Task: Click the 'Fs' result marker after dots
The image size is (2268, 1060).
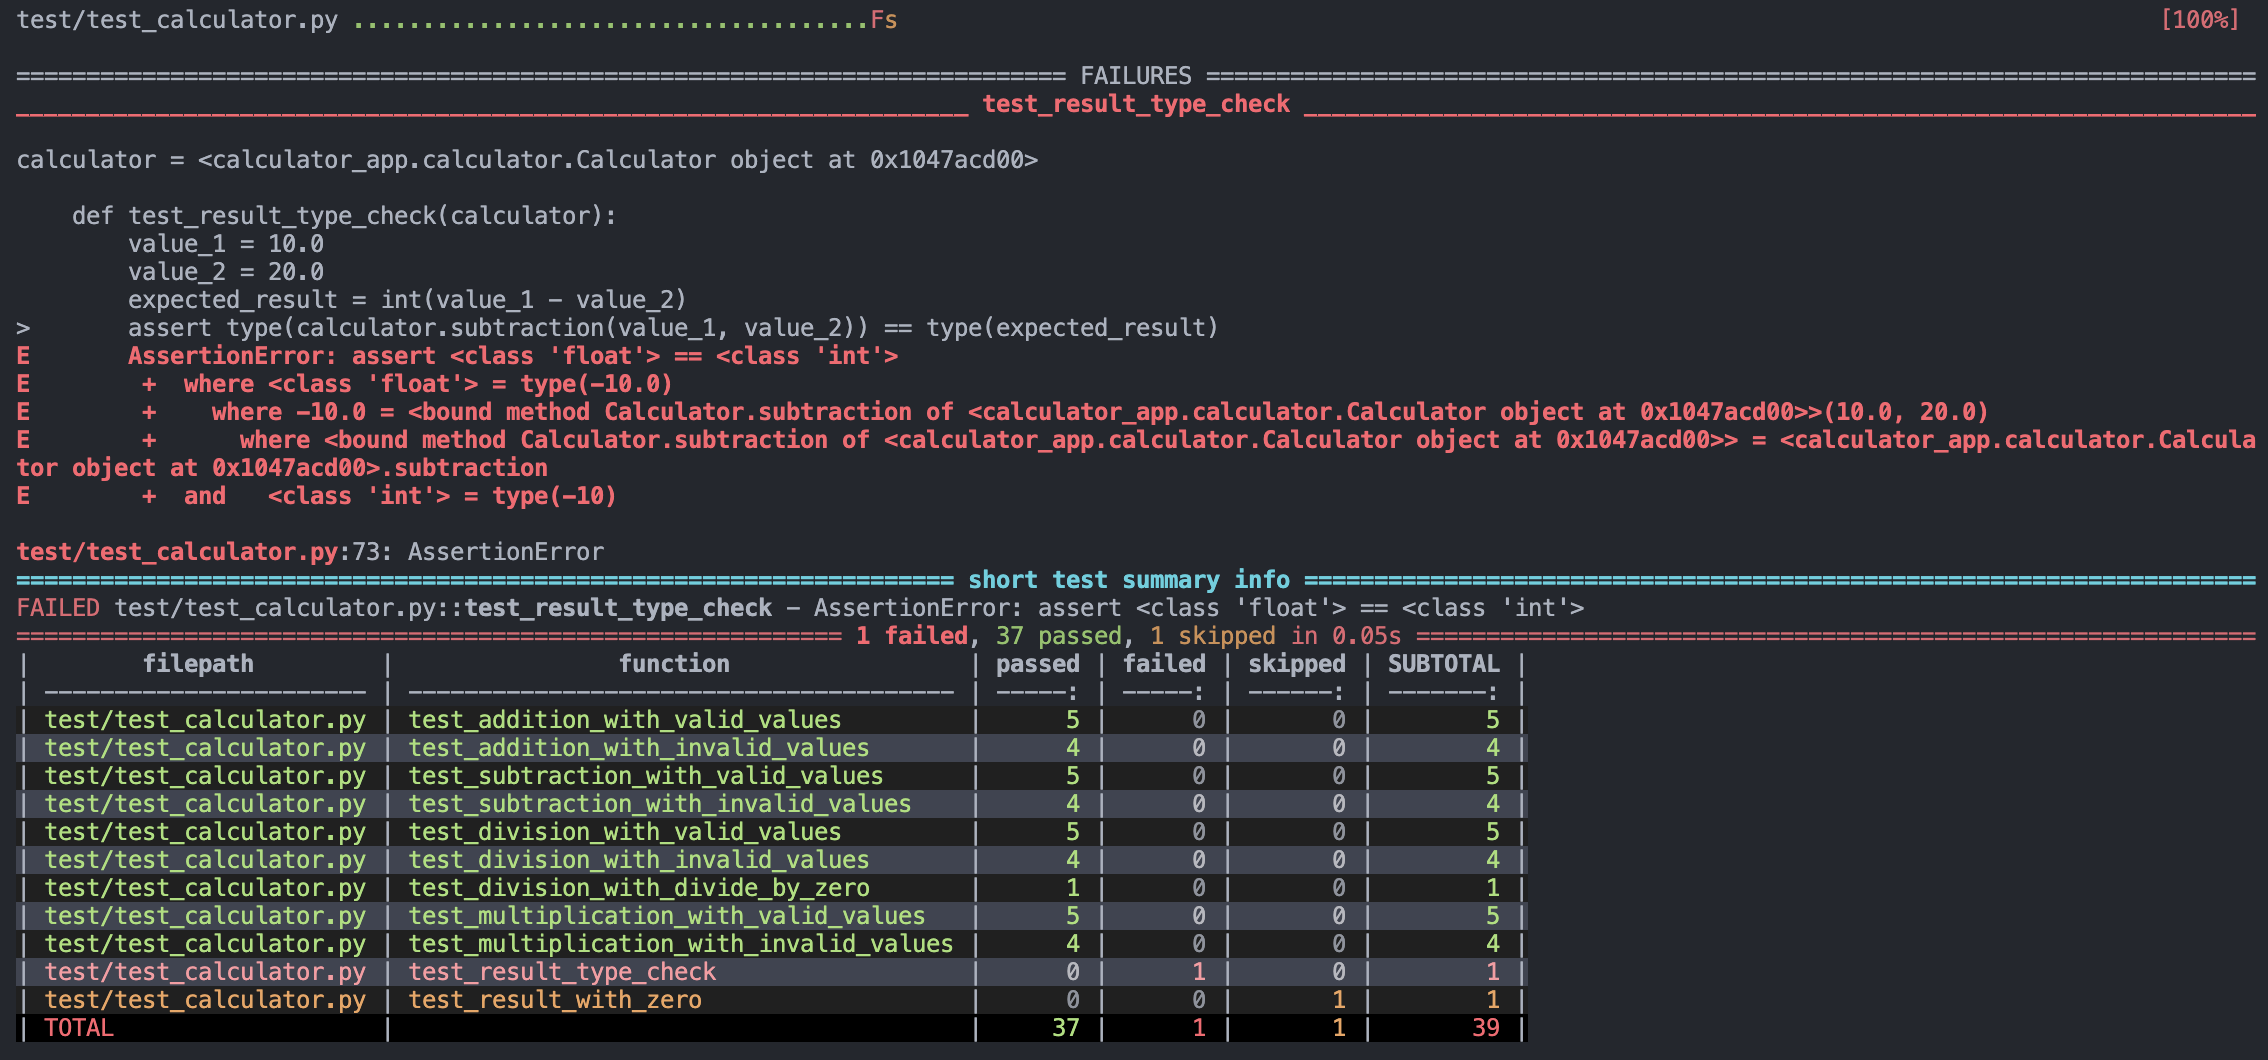Action: click(x=884, y=20)
